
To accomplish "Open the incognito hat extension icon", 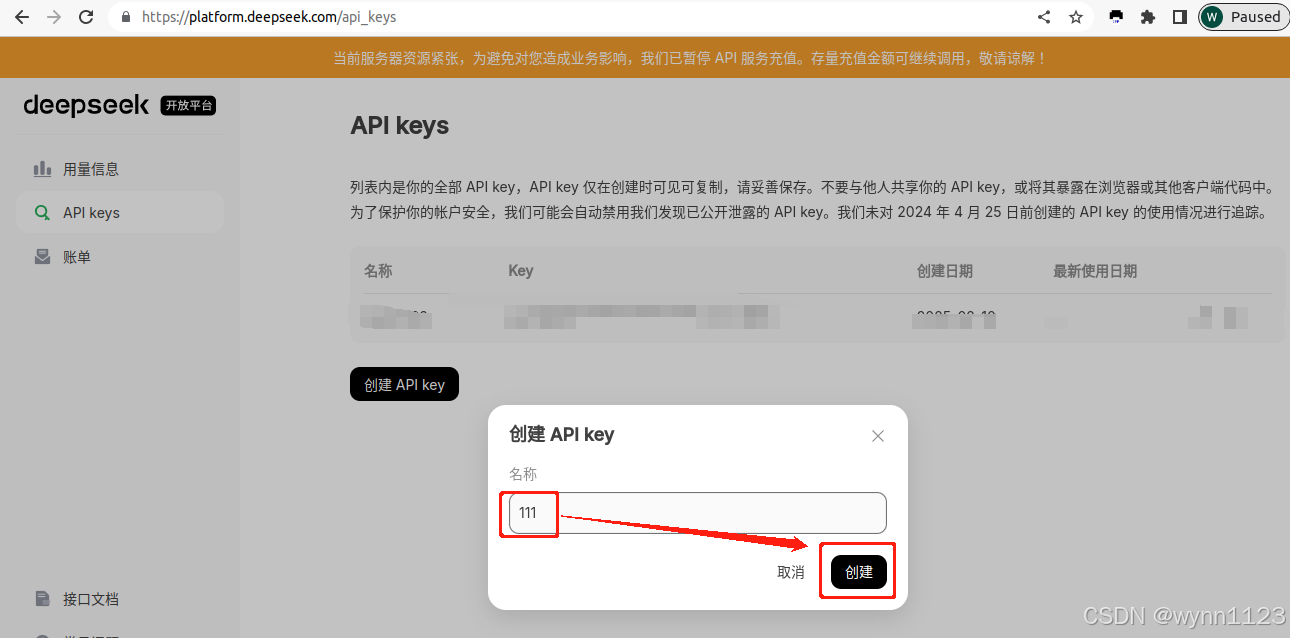I will click(1116, 17).
